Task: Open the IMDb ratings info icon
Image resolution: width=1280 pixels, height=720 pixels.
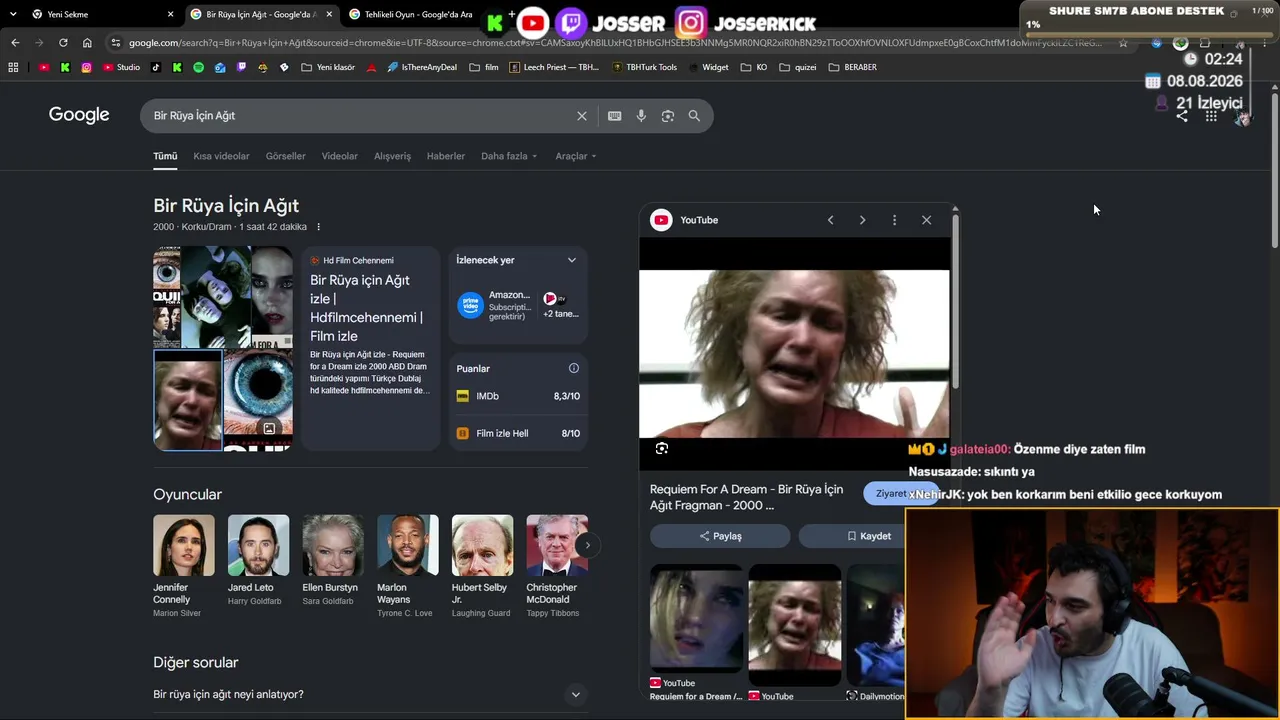Action: coord(574,368)
